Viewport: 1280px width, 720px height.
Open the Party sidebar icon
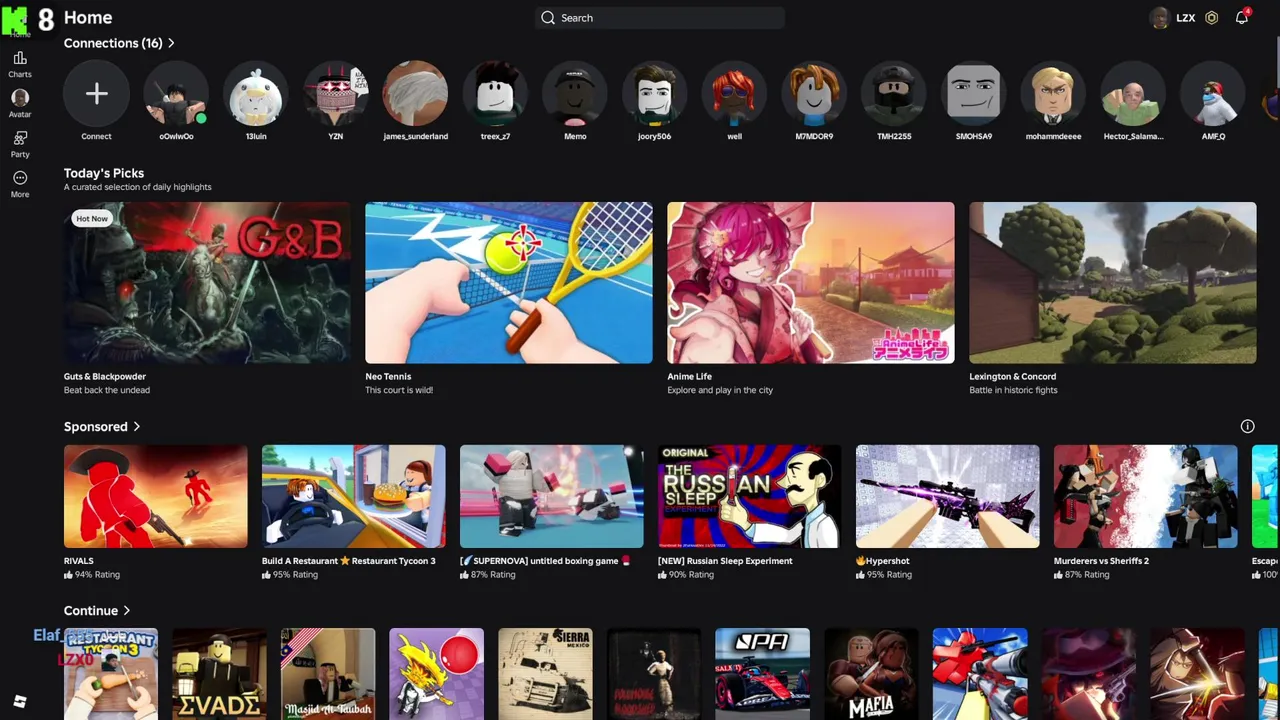point(20,144)
